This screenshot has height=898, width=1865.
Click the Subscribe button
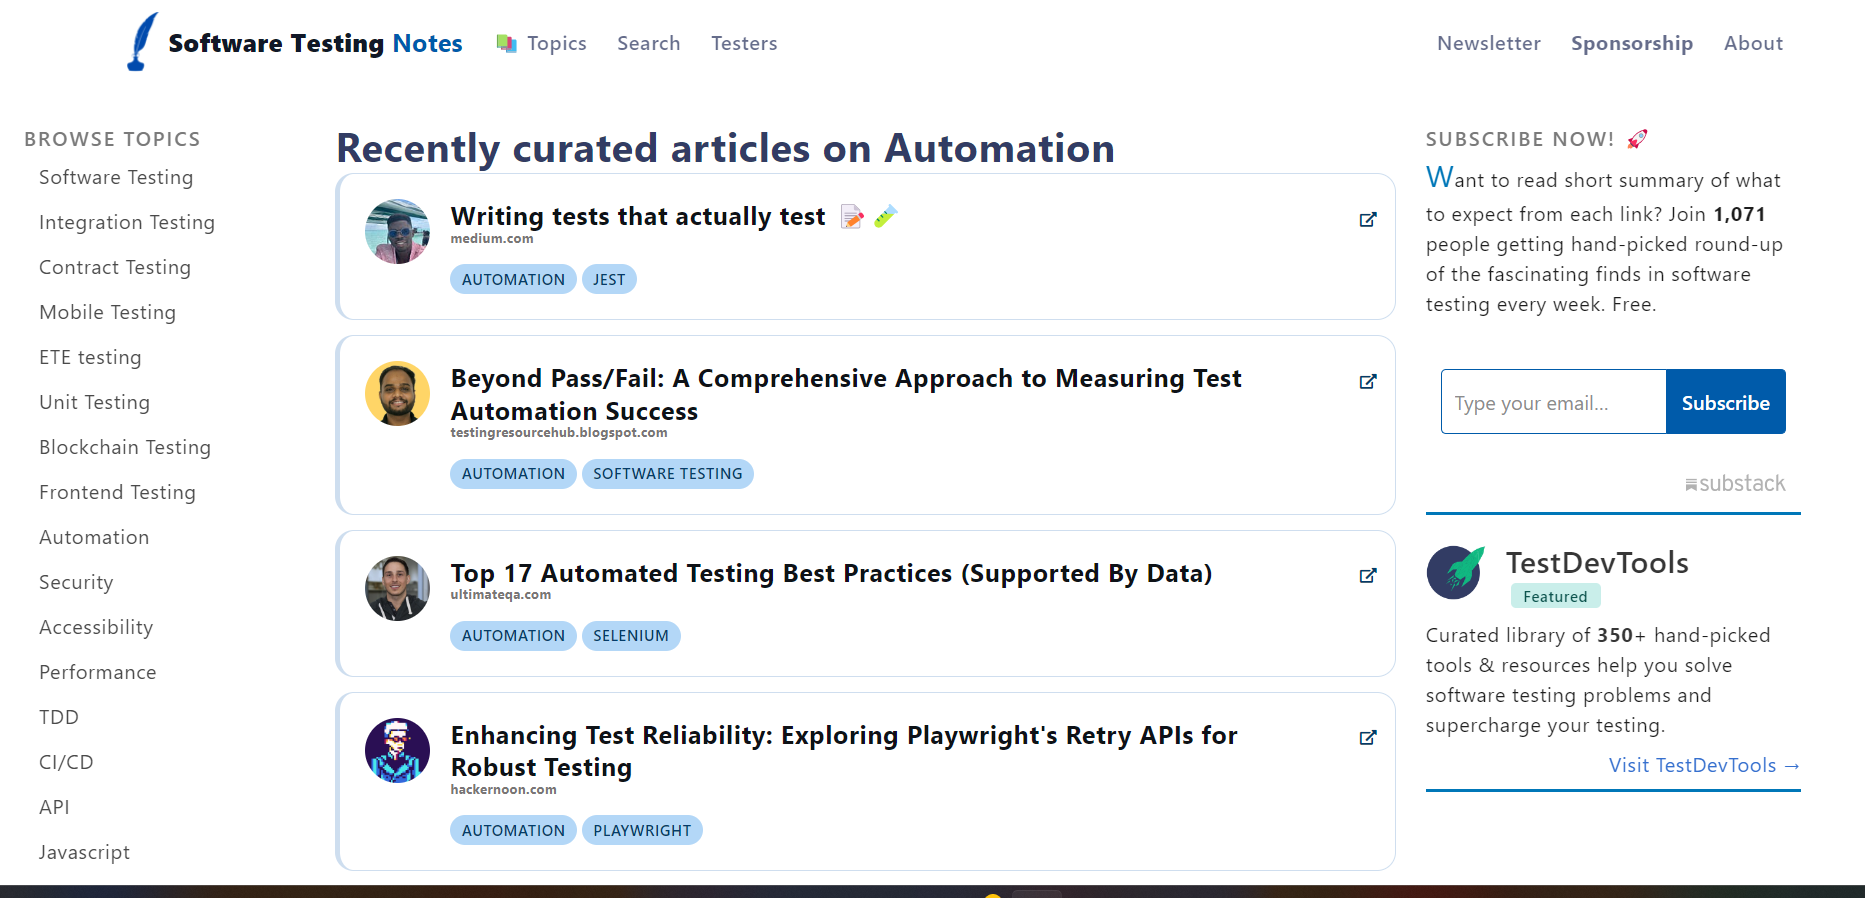tap(1726, 402)
